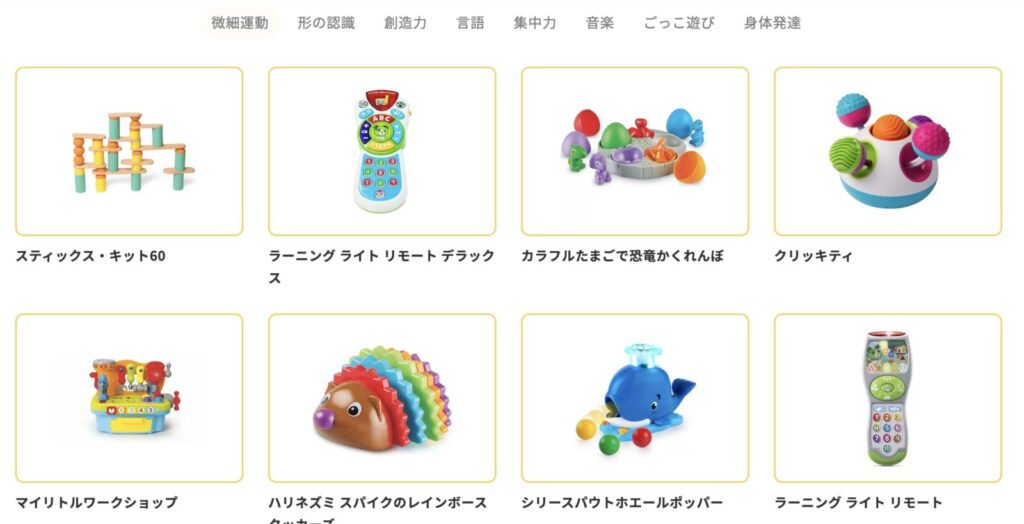Open the wooden sticks kit toy image

[x=129, y=151]
